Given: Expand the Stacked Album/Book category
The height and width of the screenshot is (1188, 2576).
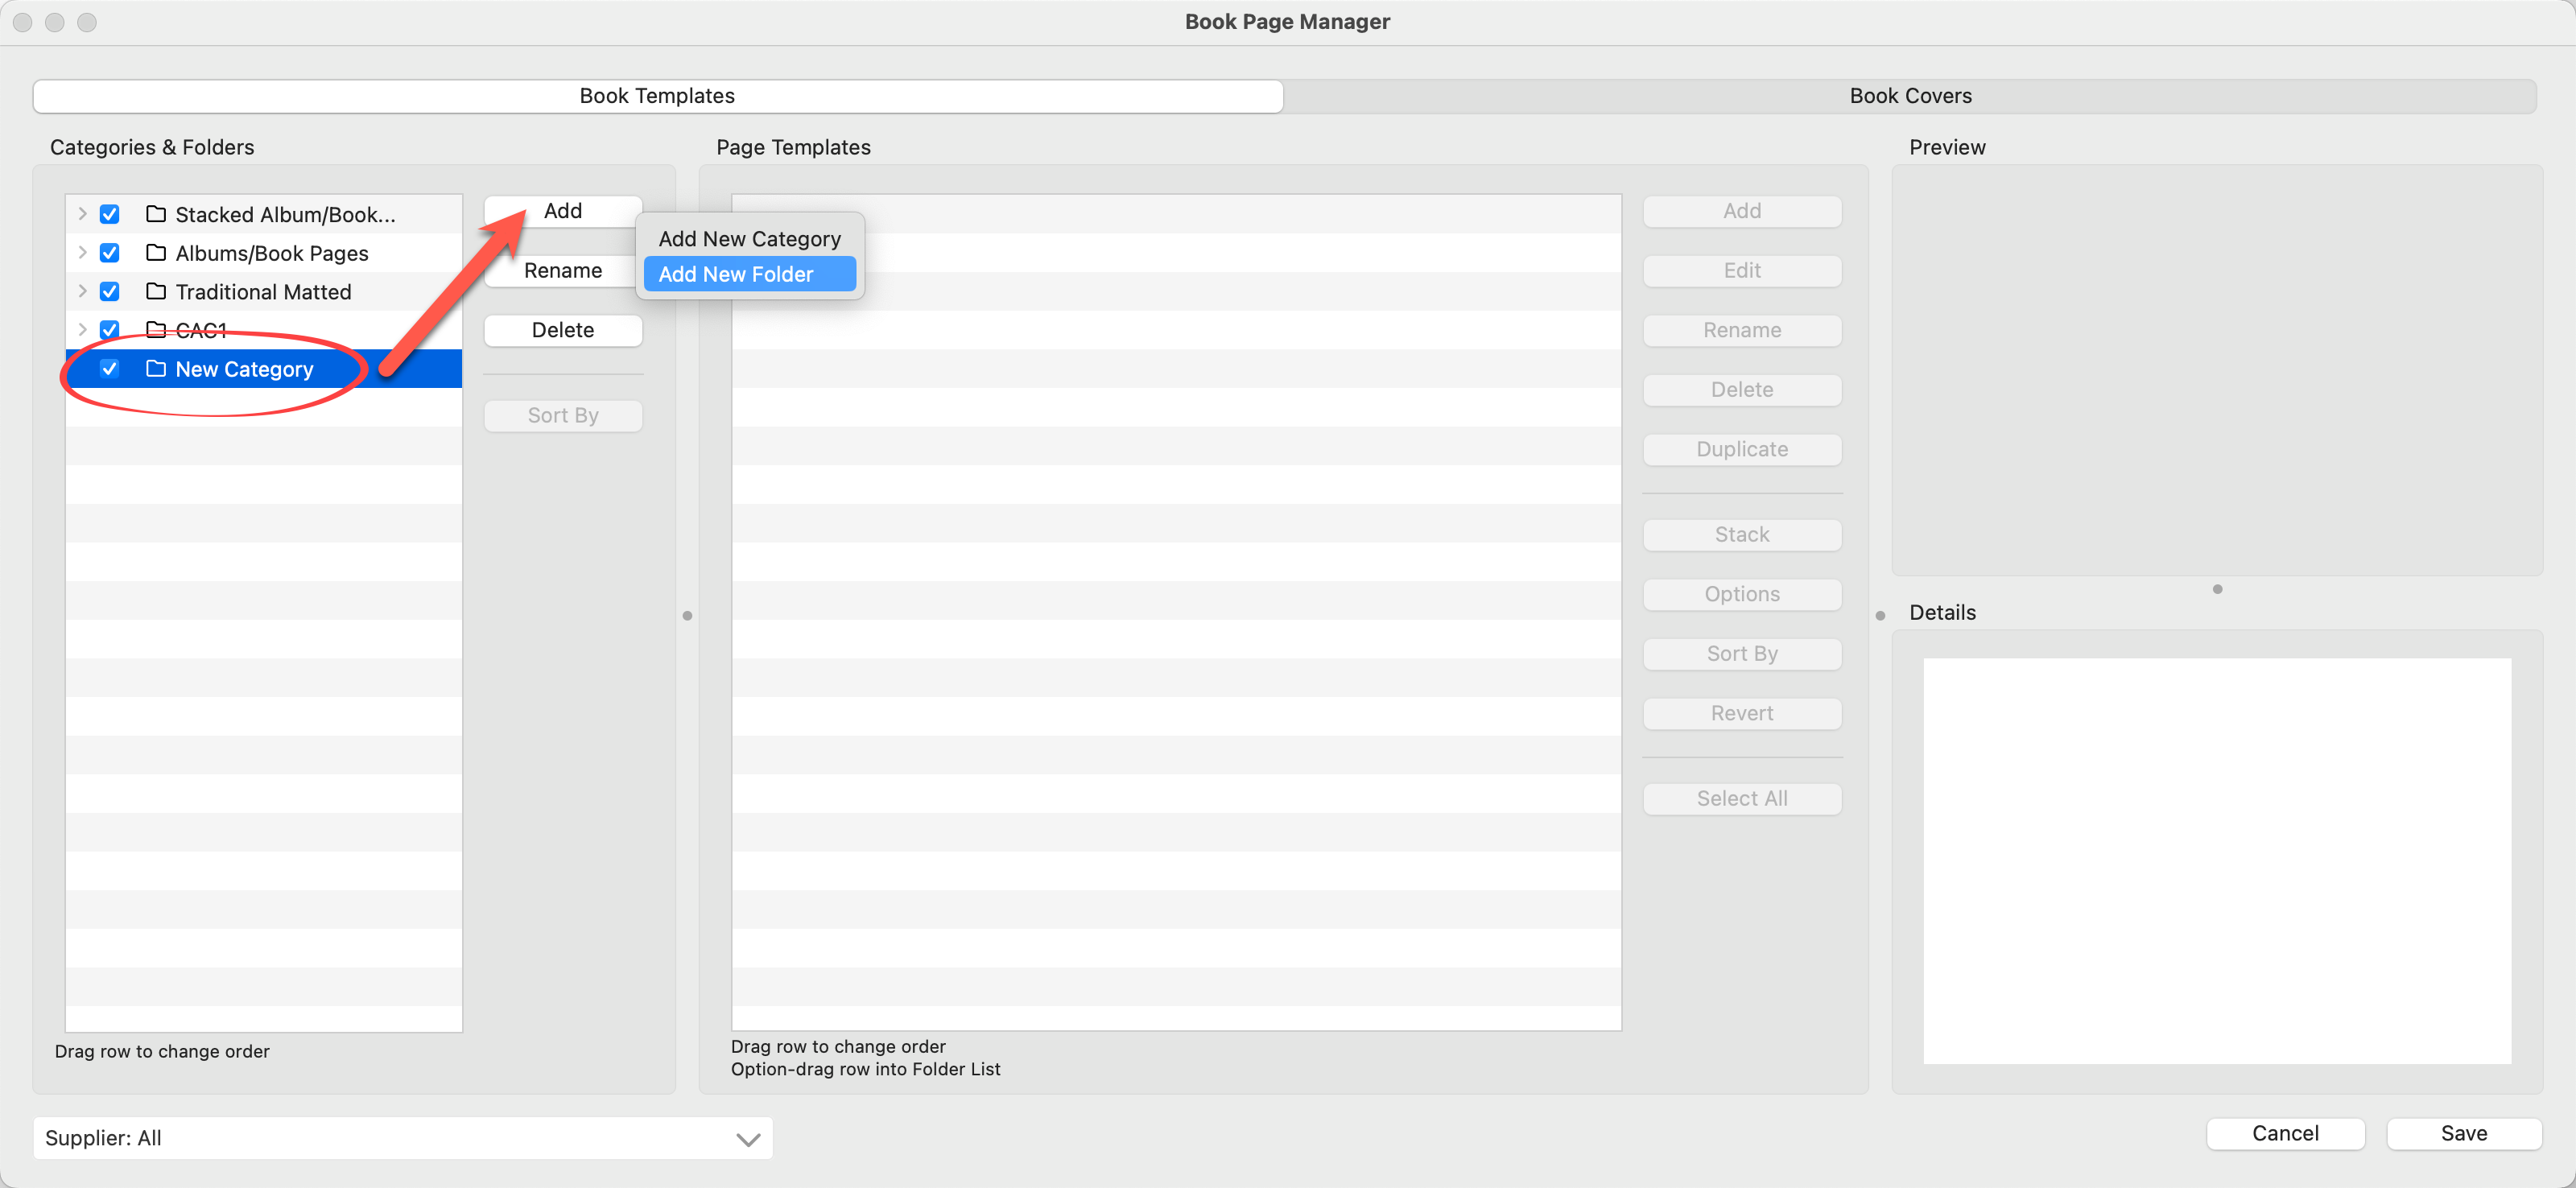Looking at the screenshot, I should [82, 214].
